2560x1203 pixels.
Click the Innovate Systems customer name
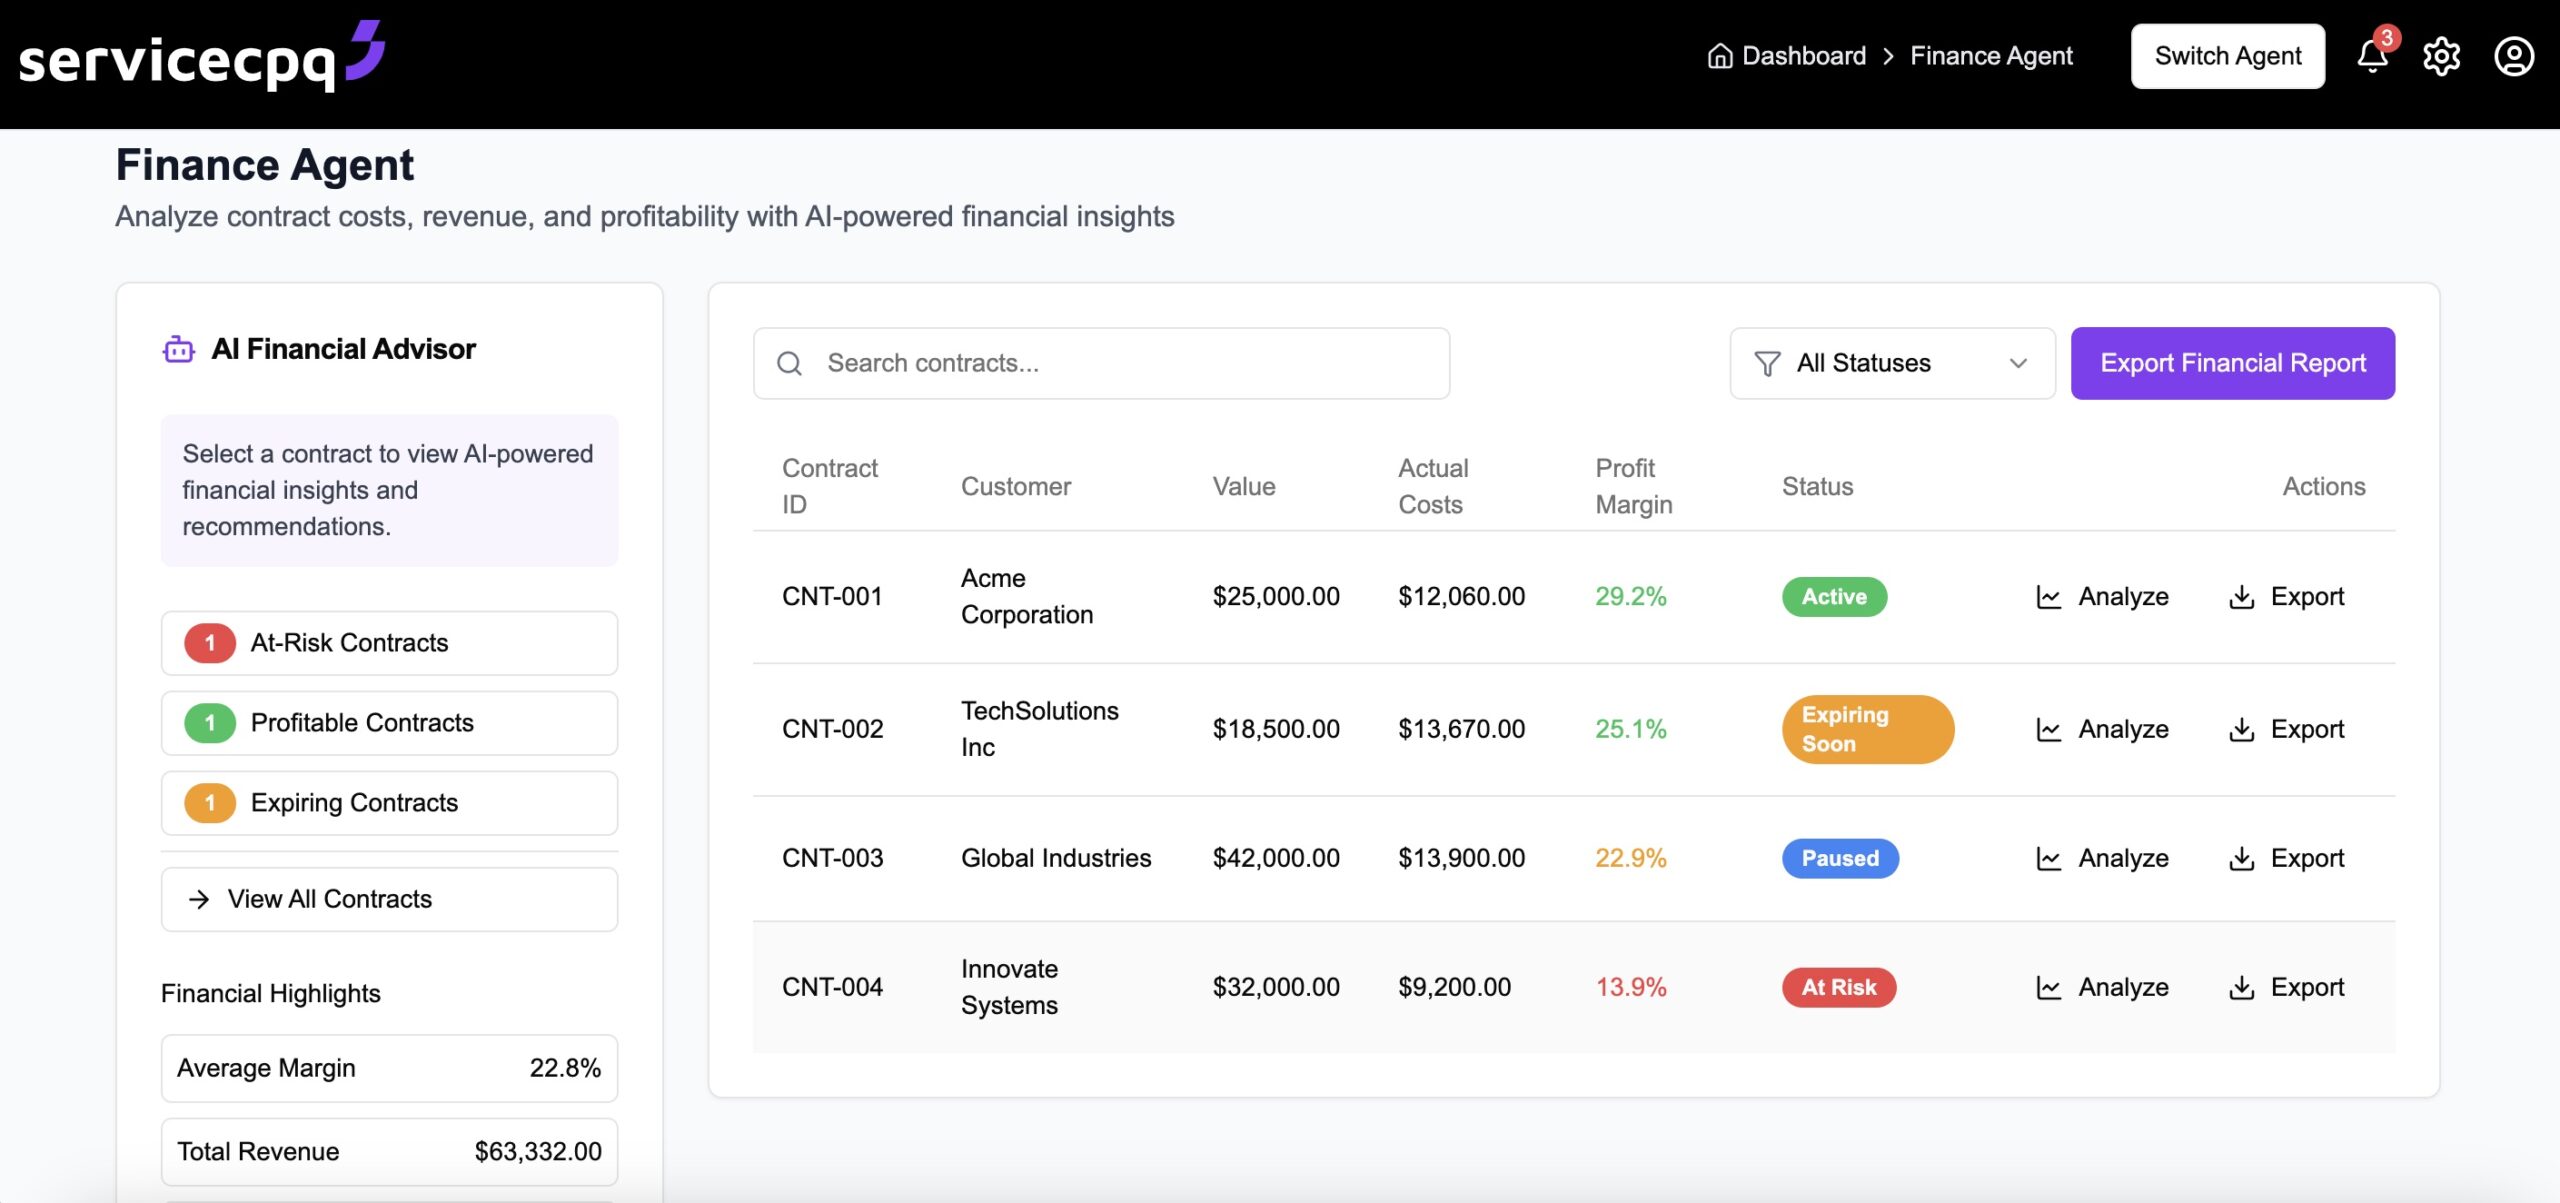[1009, 987]
